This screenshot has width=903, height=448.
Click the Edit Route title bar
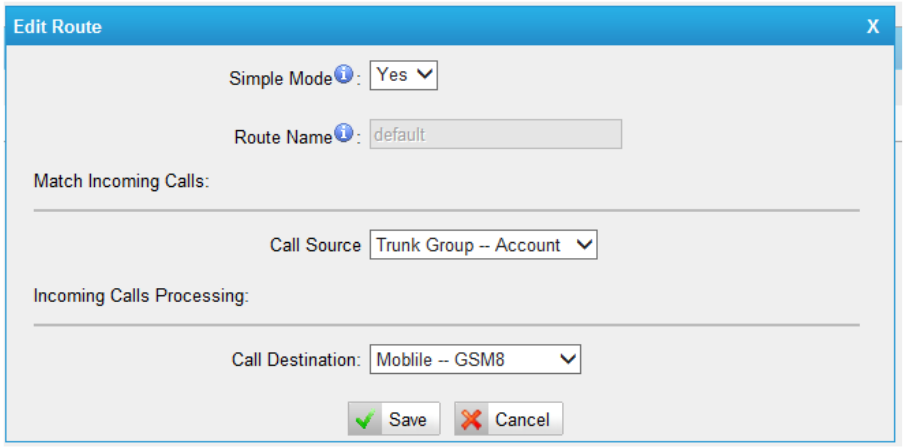[400, 27]
